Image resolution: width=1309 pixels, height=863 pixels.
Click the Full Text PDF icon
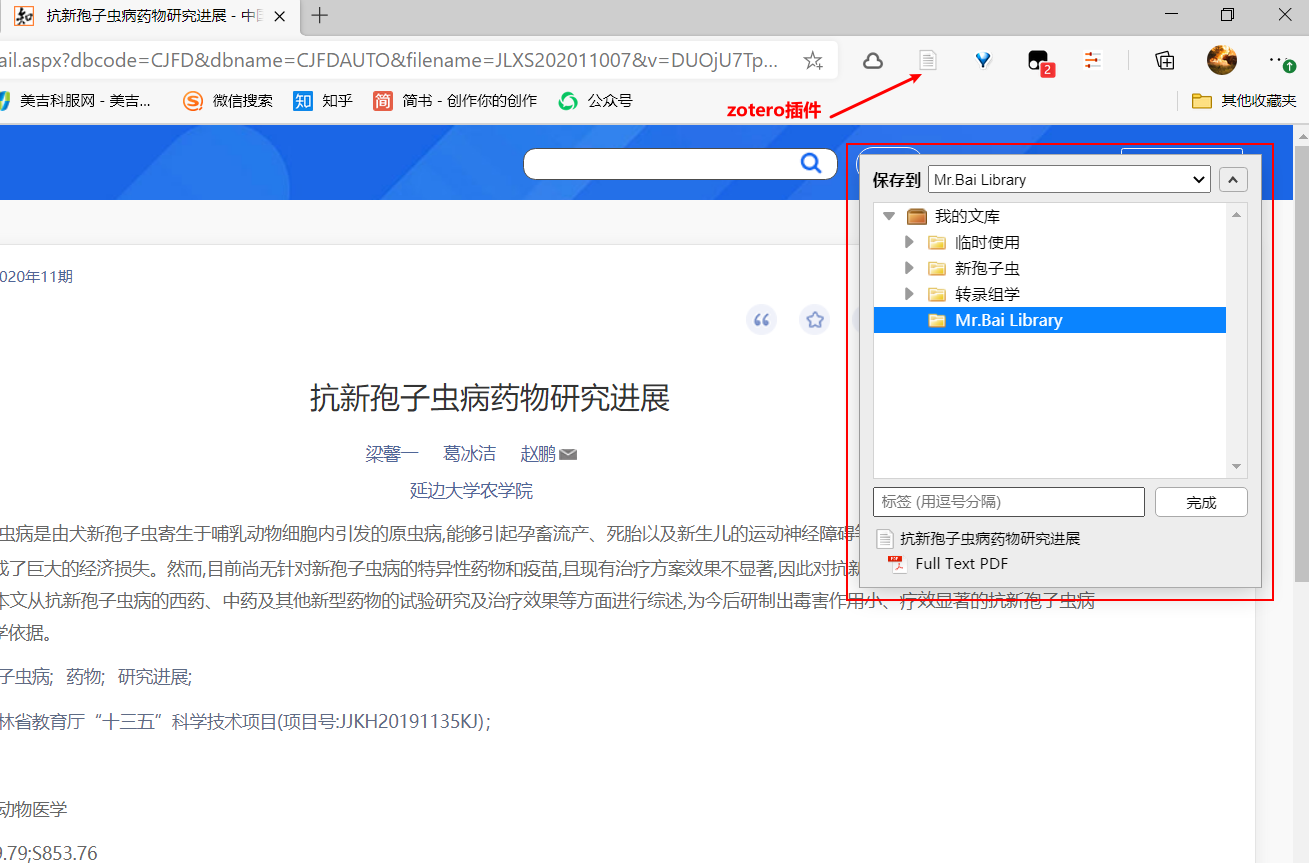tap(897, 564)
